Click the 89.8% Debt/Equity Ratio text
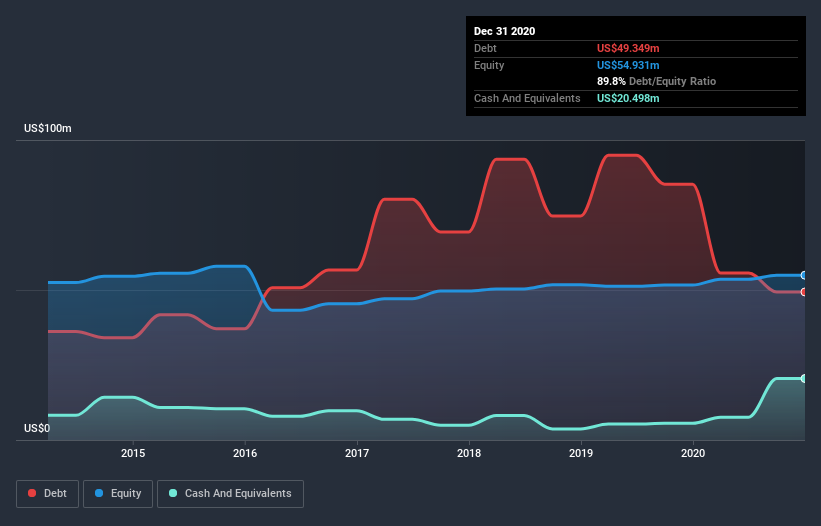 (656, 81)
